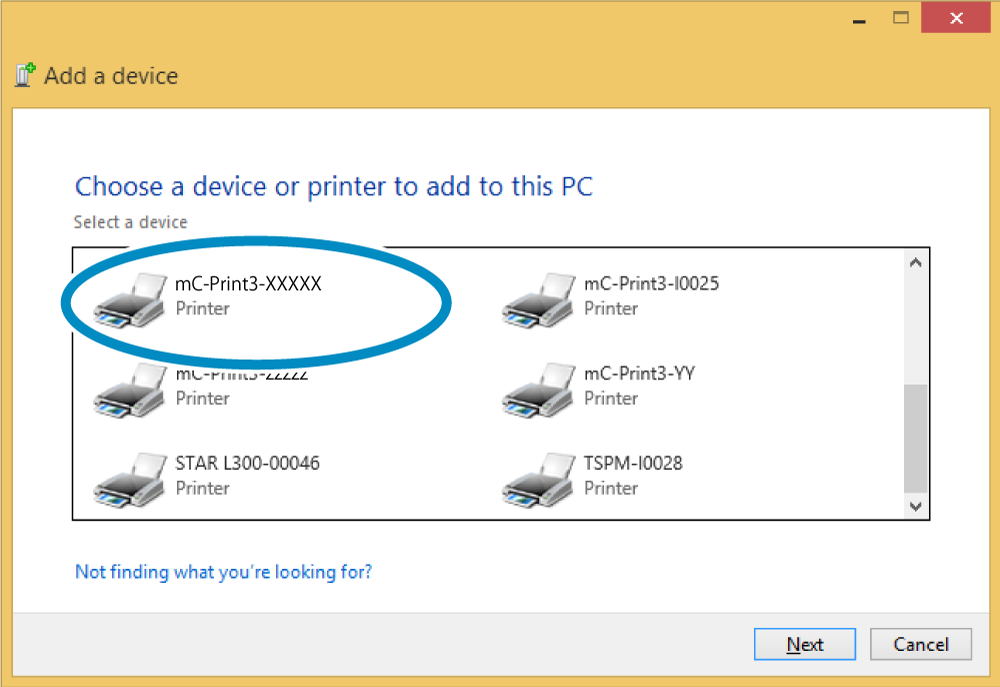Open "Not finding what you're looking for?" link
Screen dimensions: 1000x687
tap(224, 572)
